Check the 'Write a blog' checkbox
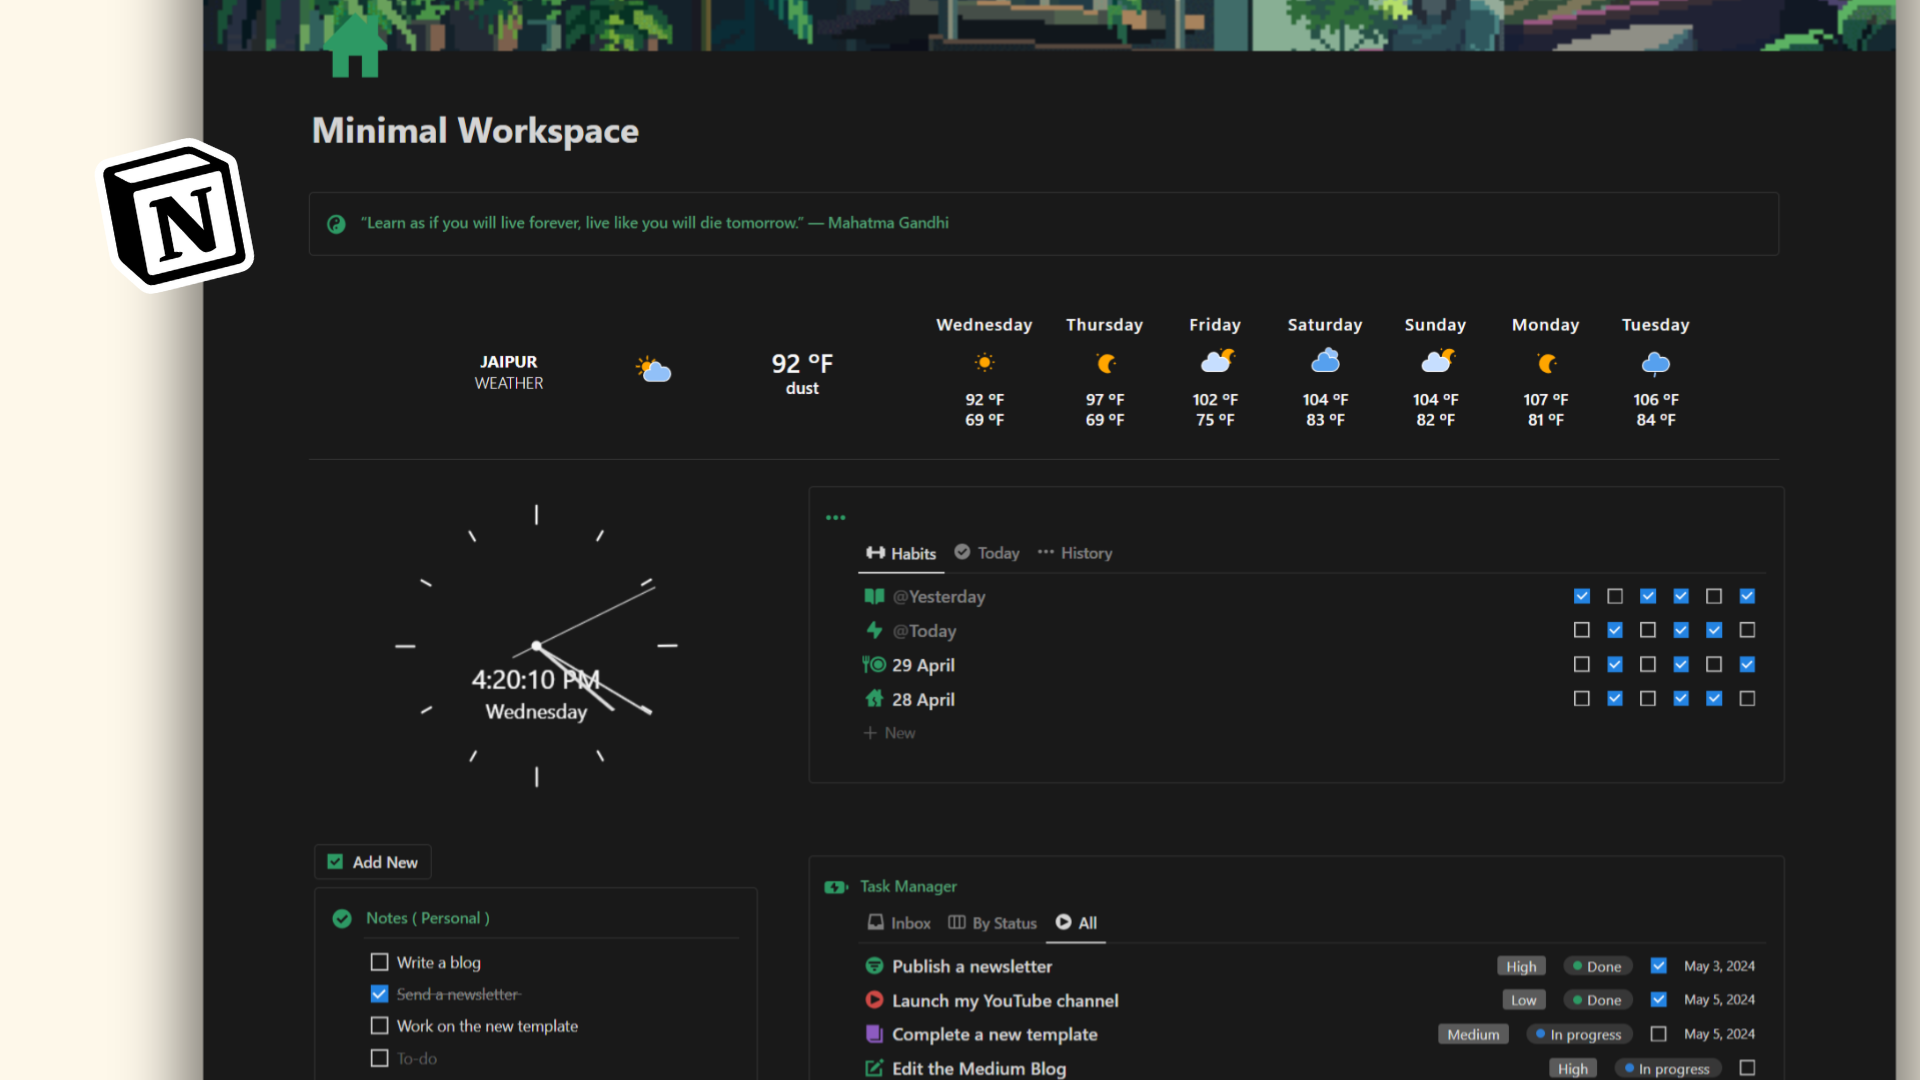 (379, 962)
